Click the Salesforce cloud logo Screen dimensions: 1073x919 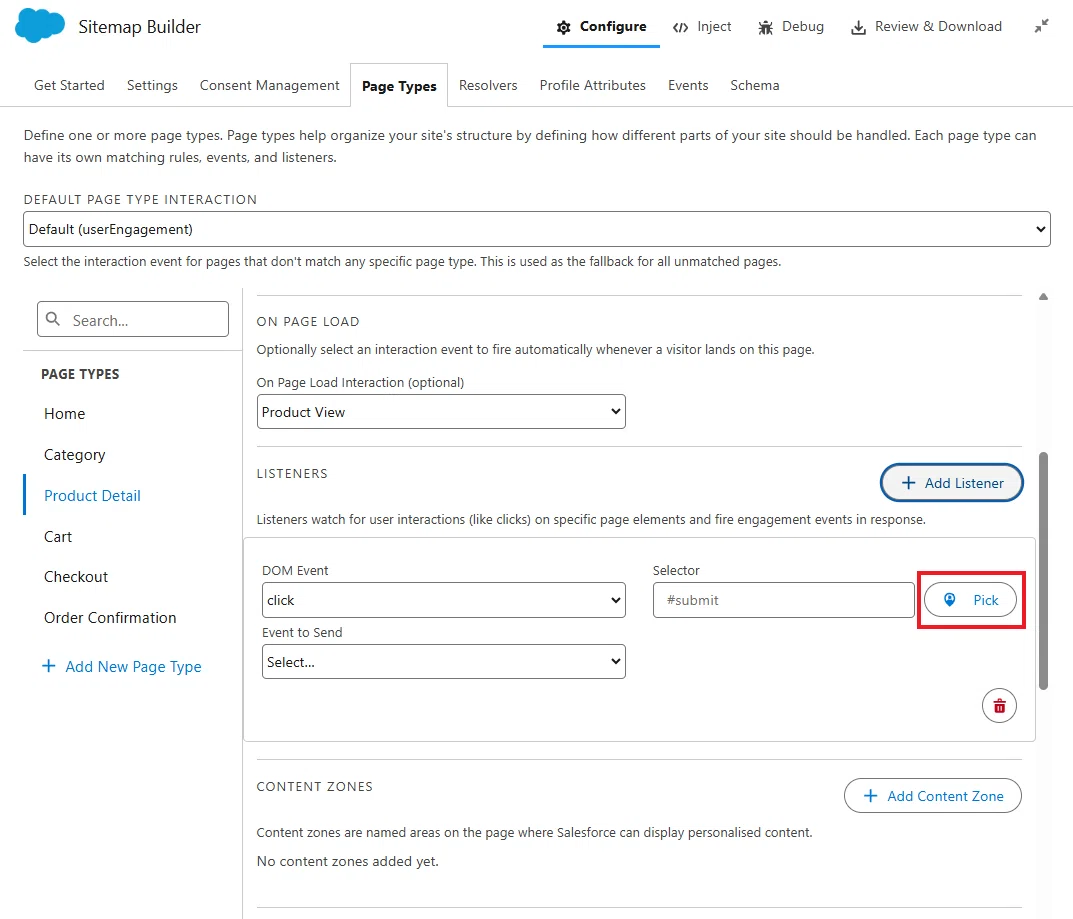[x=40, y=26]
